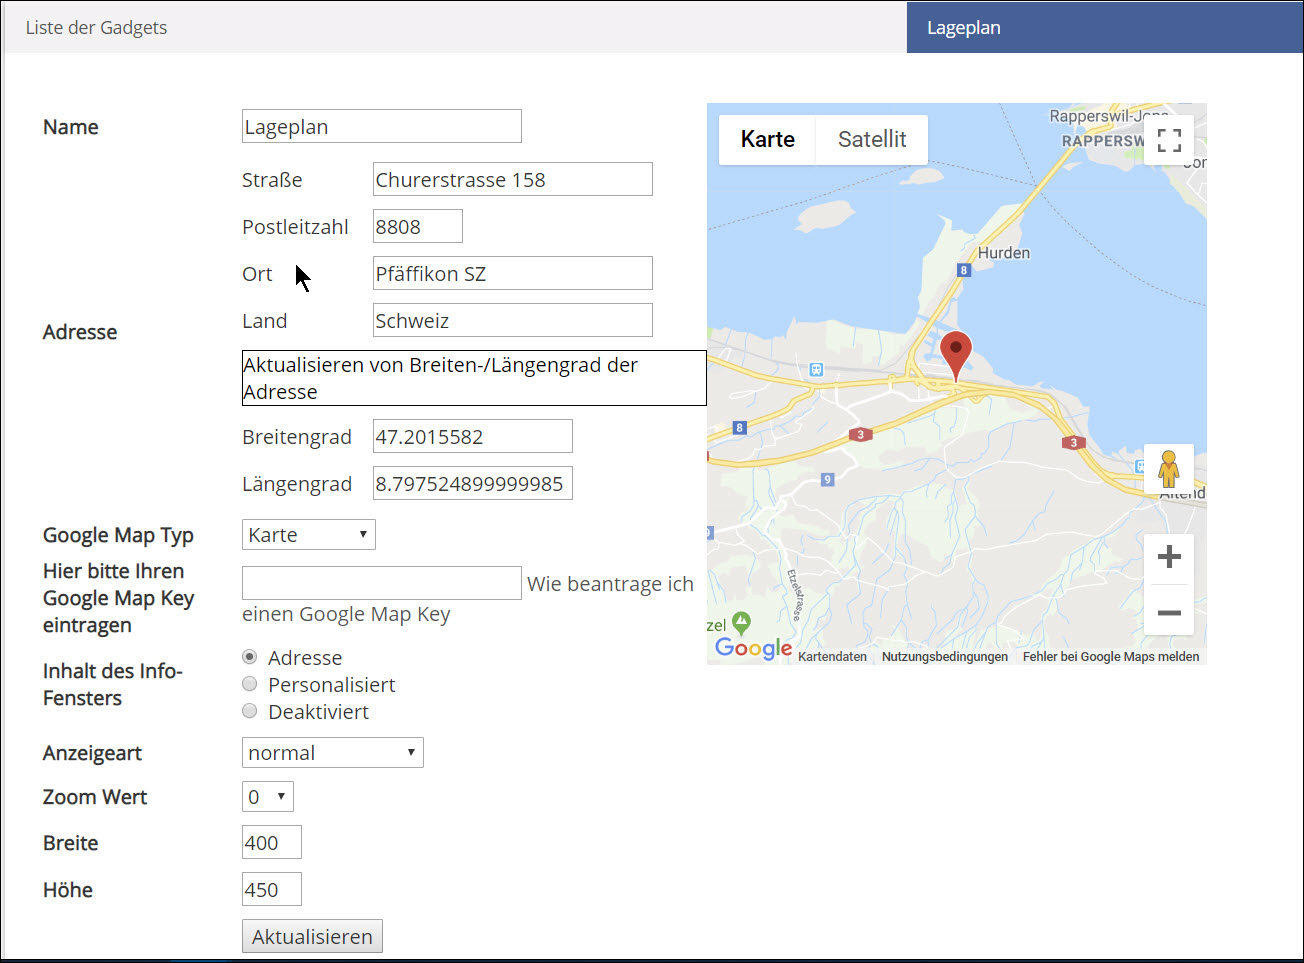The width and height of the screenshot is (1304, 963).
Task: Click the Inhalt des Info-Fensters label
Action: 112,684
